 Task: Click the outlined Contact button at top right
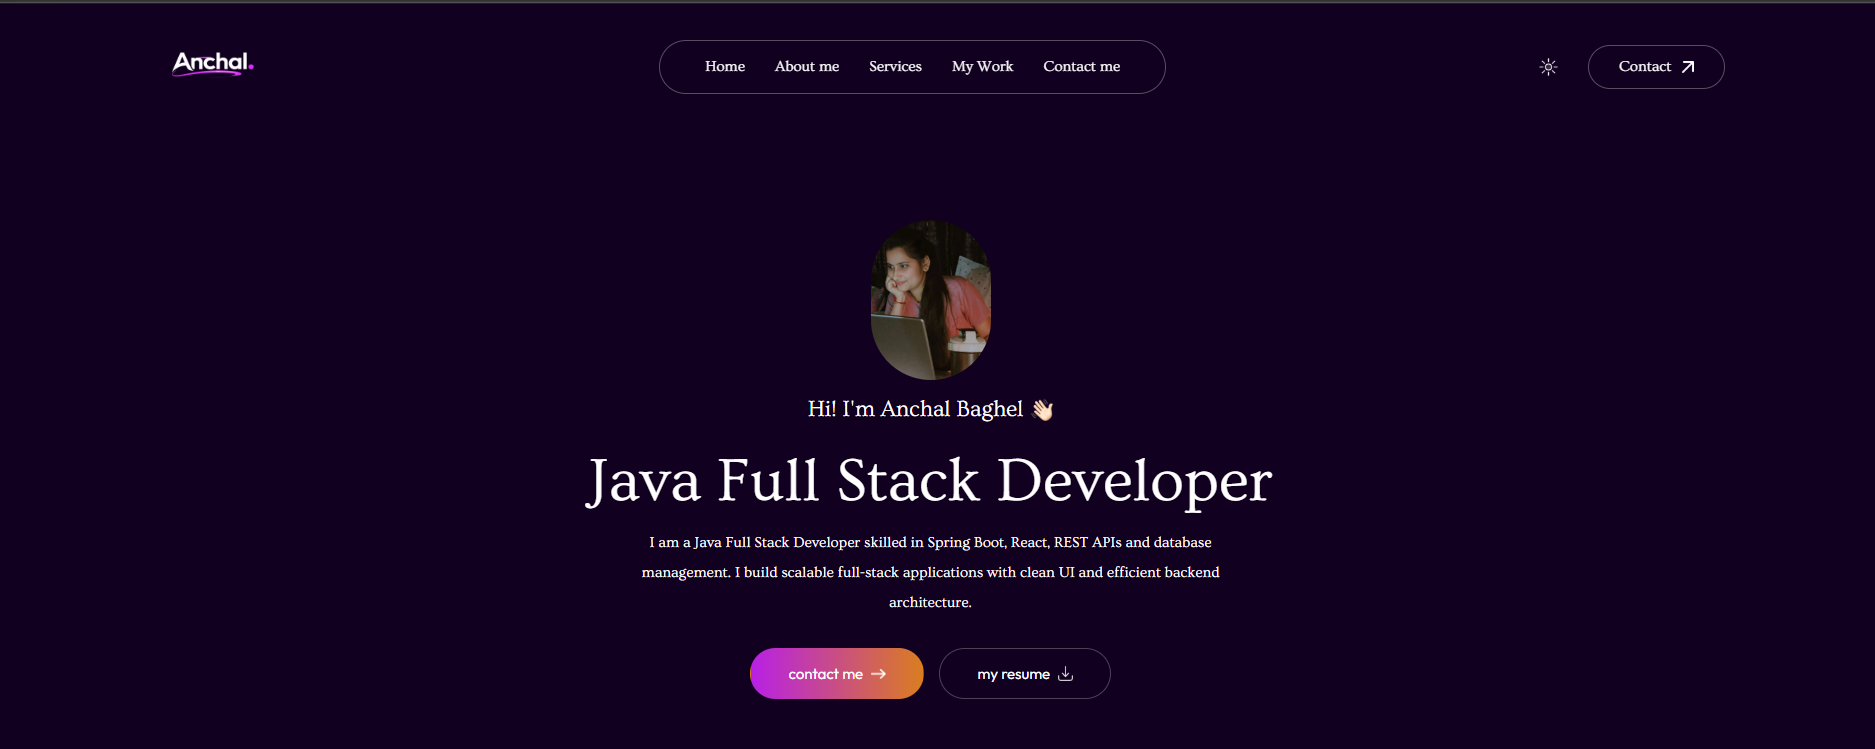1656,67
